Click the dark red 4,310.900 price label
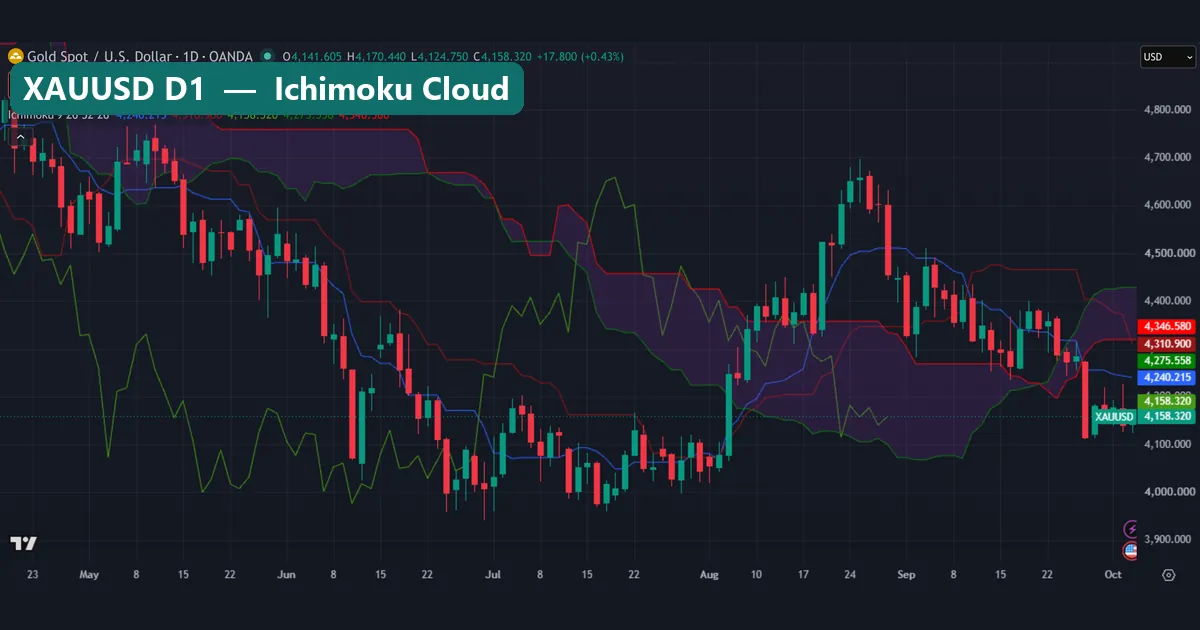 (x=1168, y=343)
